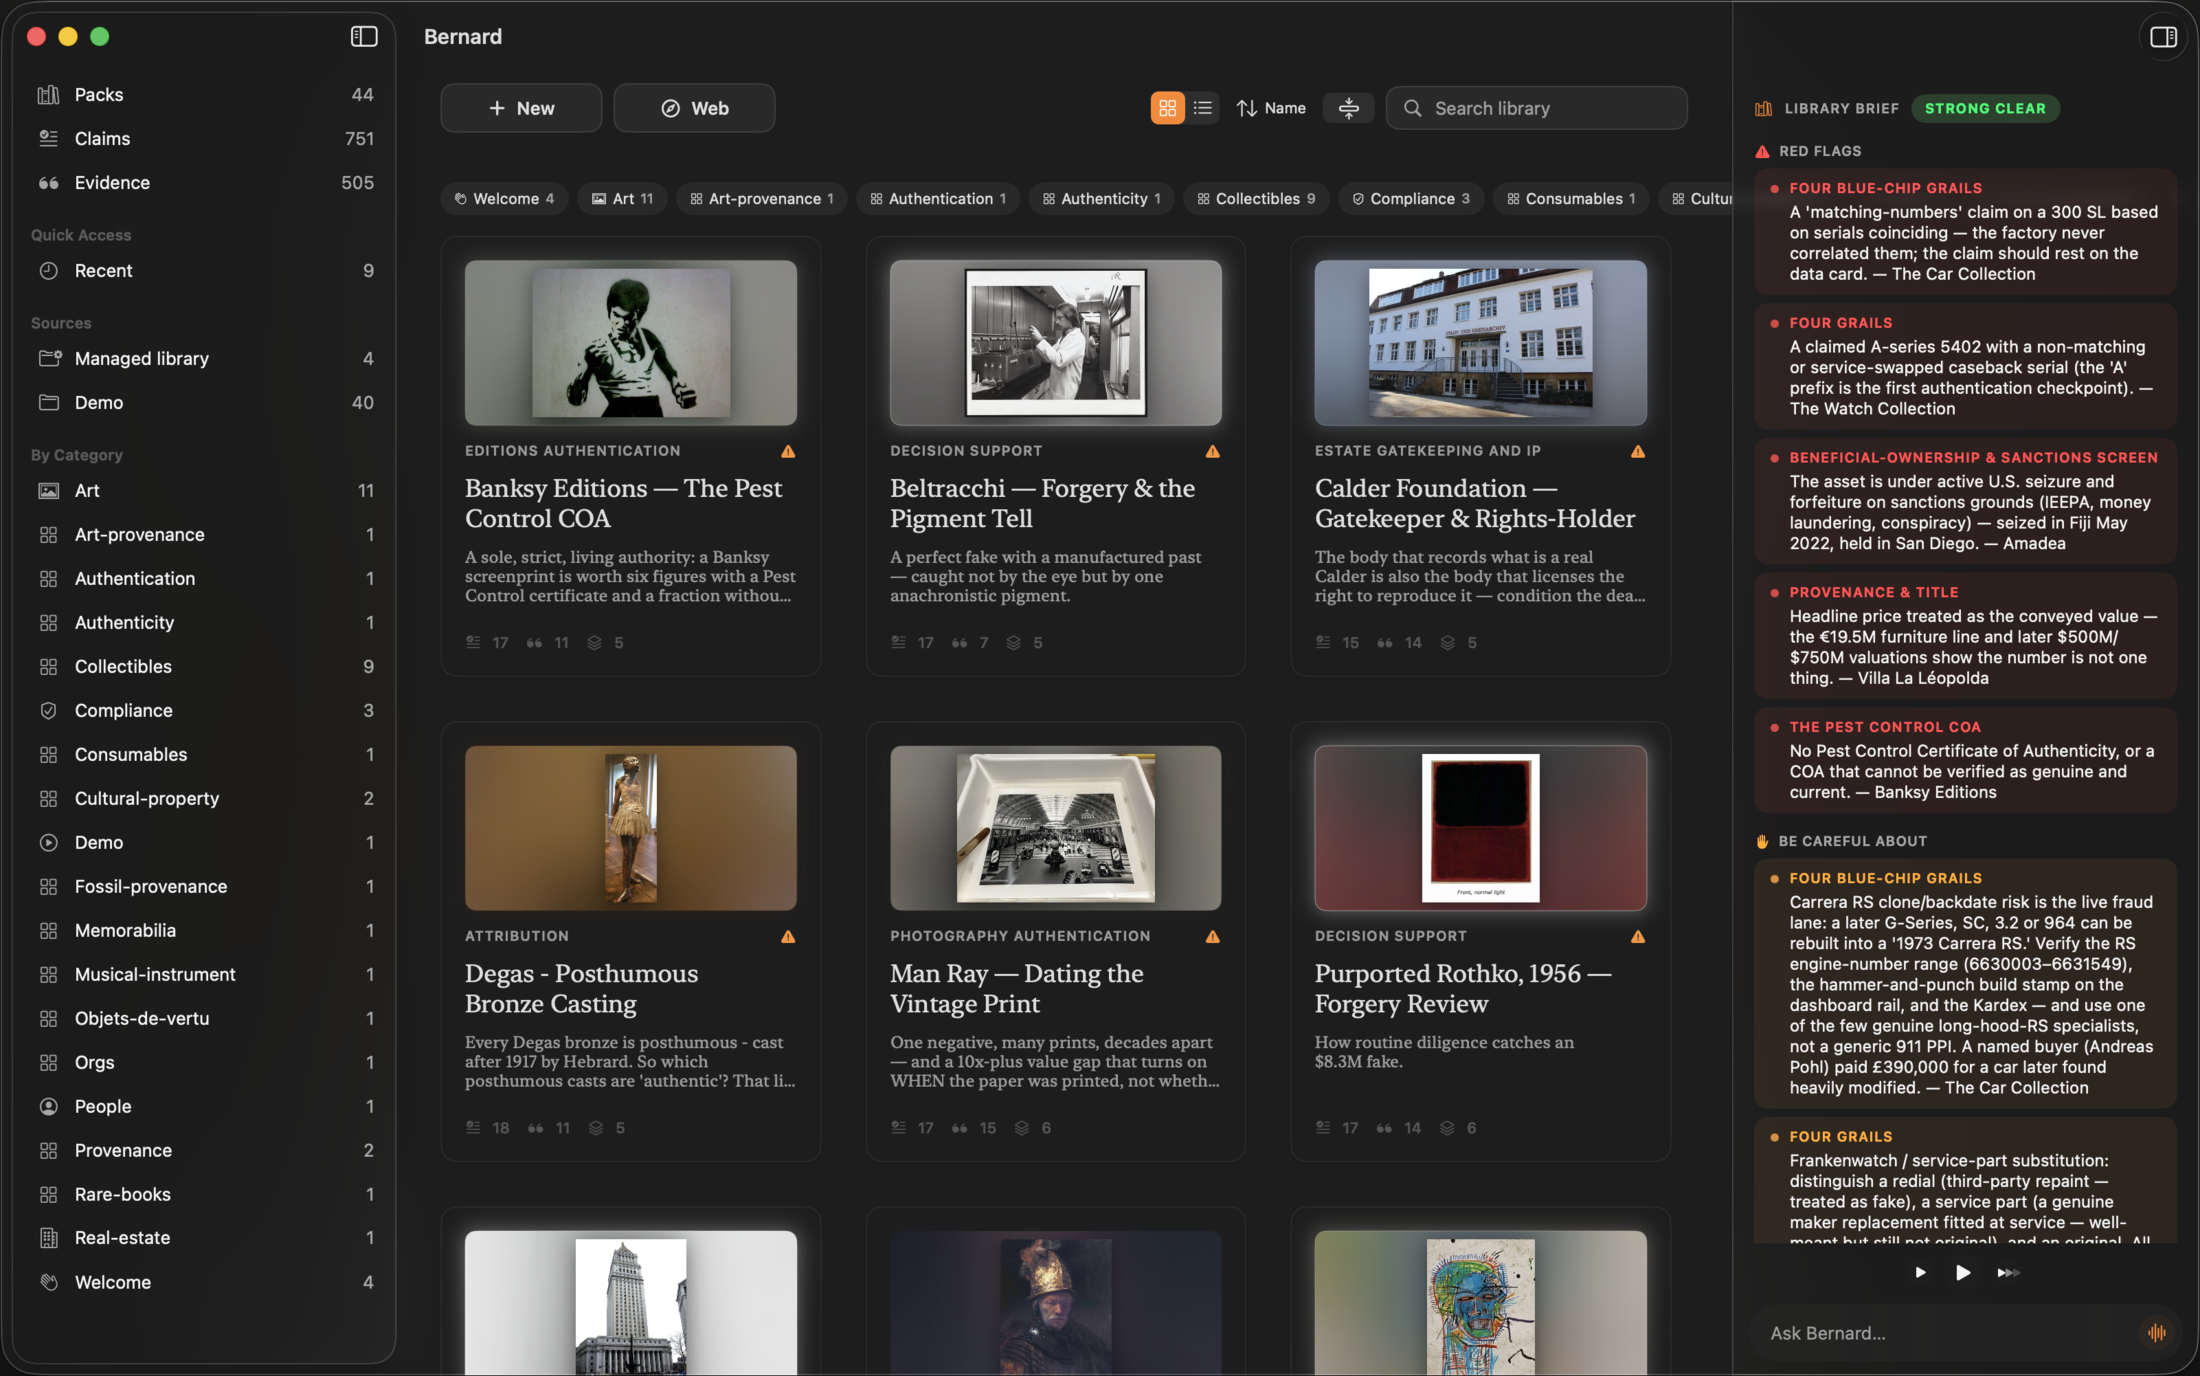The height and width of the screenshot is (1376, 2200).
Task: Filter by the Art-provenance chip
Action: [x=762, y=199]
